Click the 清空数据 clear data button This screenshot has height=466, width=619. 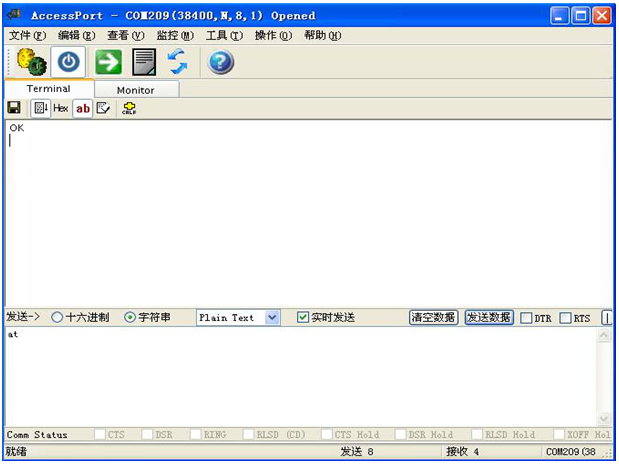tap(433, 317)
